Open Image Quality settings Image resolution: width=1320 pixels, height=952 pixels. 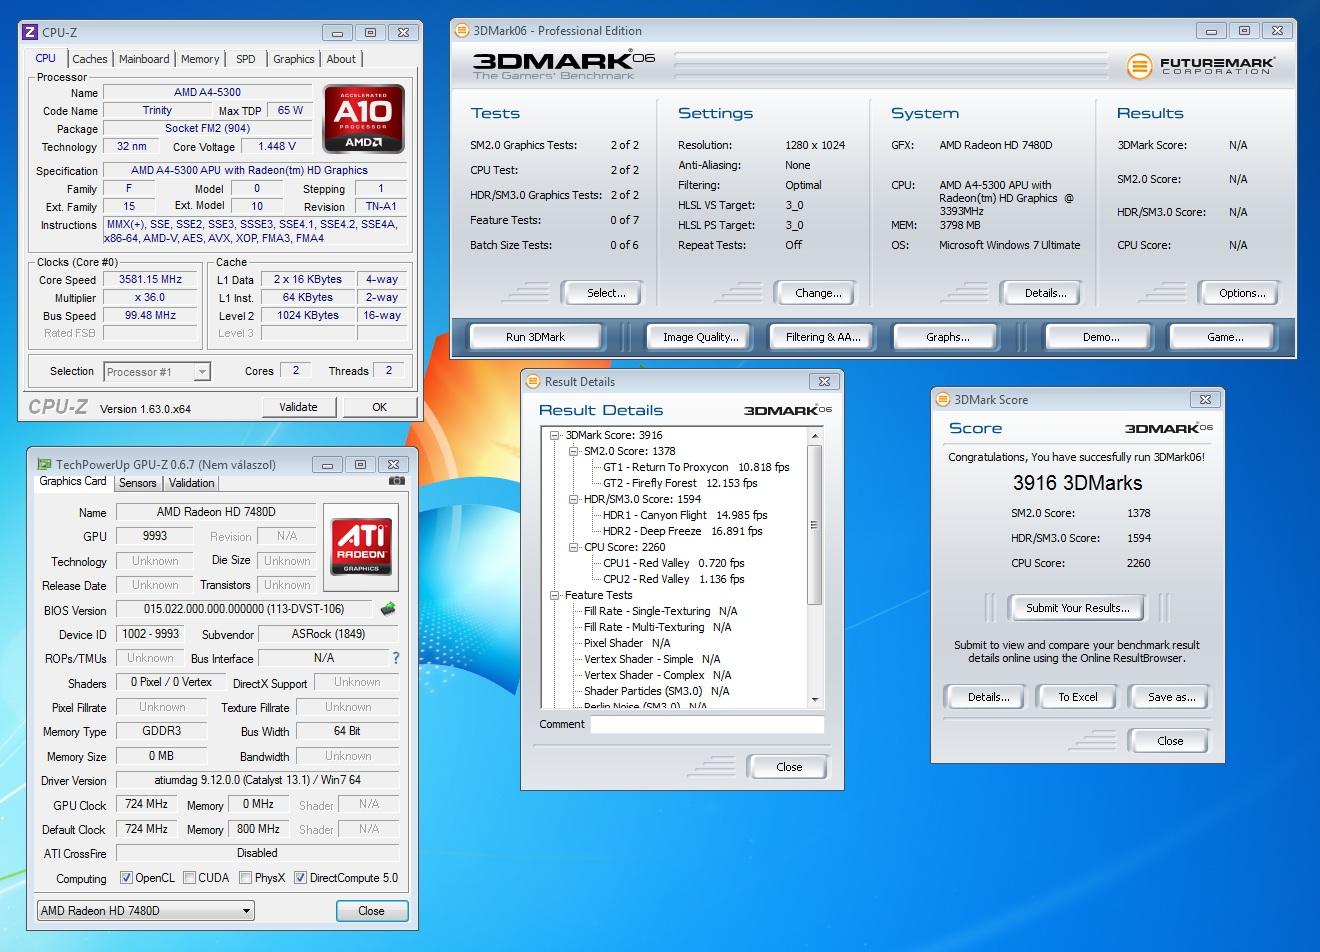tap(701, 337)
